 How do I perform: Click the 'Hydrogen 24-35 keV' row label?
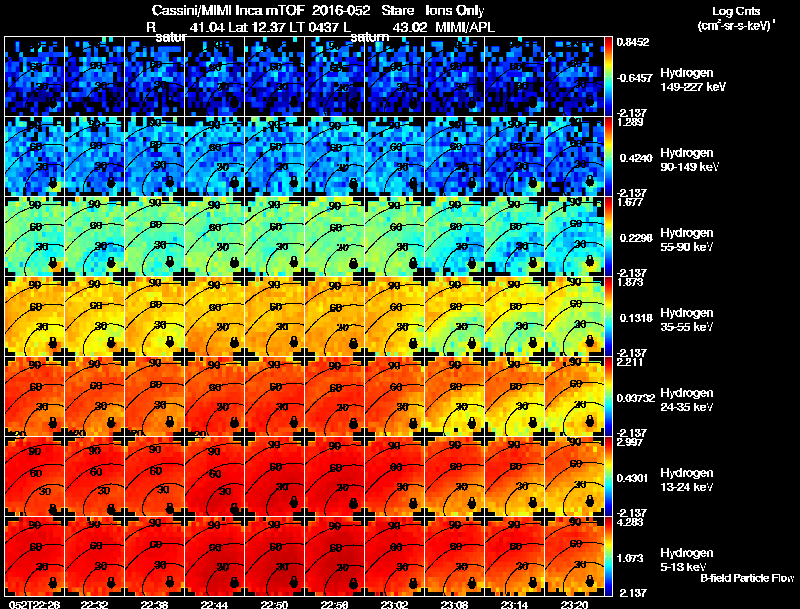(x=687, y=400)
